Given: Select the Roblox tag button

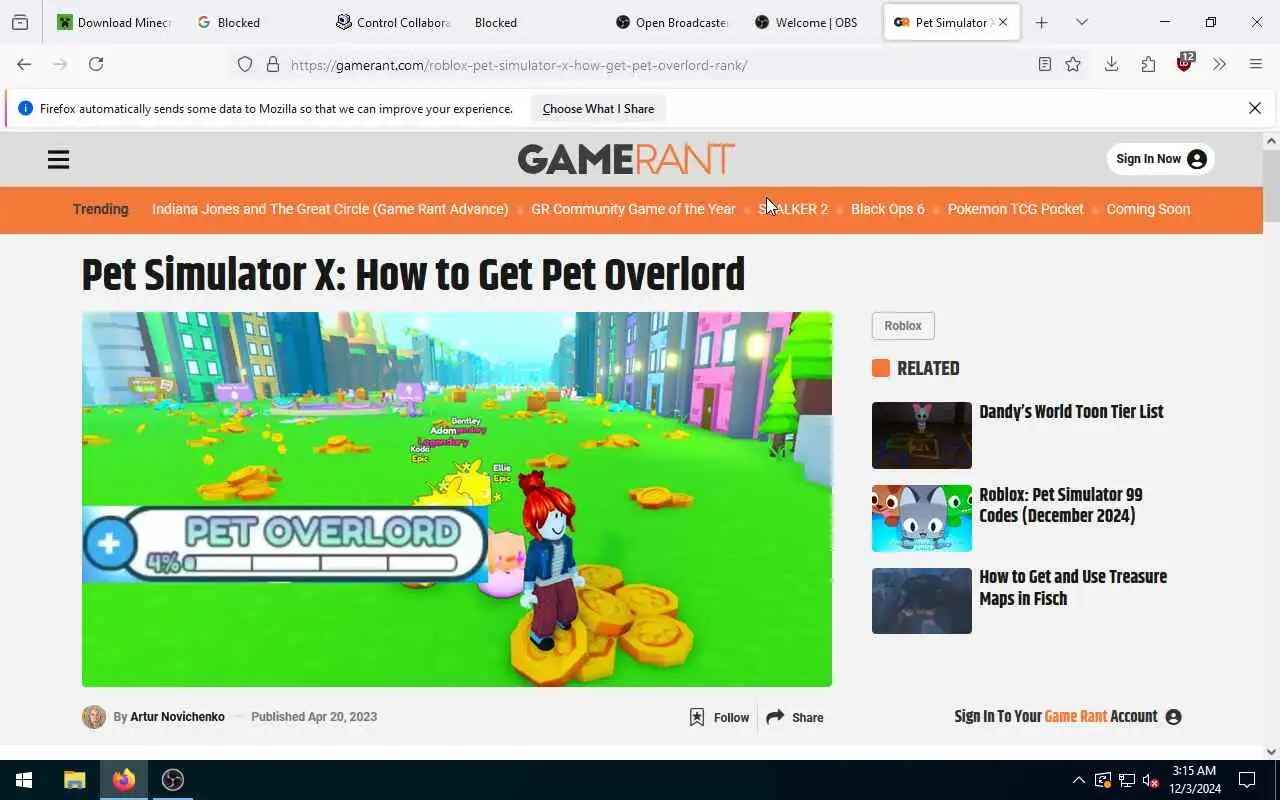Looking at the screenshot, I should 903,326.
